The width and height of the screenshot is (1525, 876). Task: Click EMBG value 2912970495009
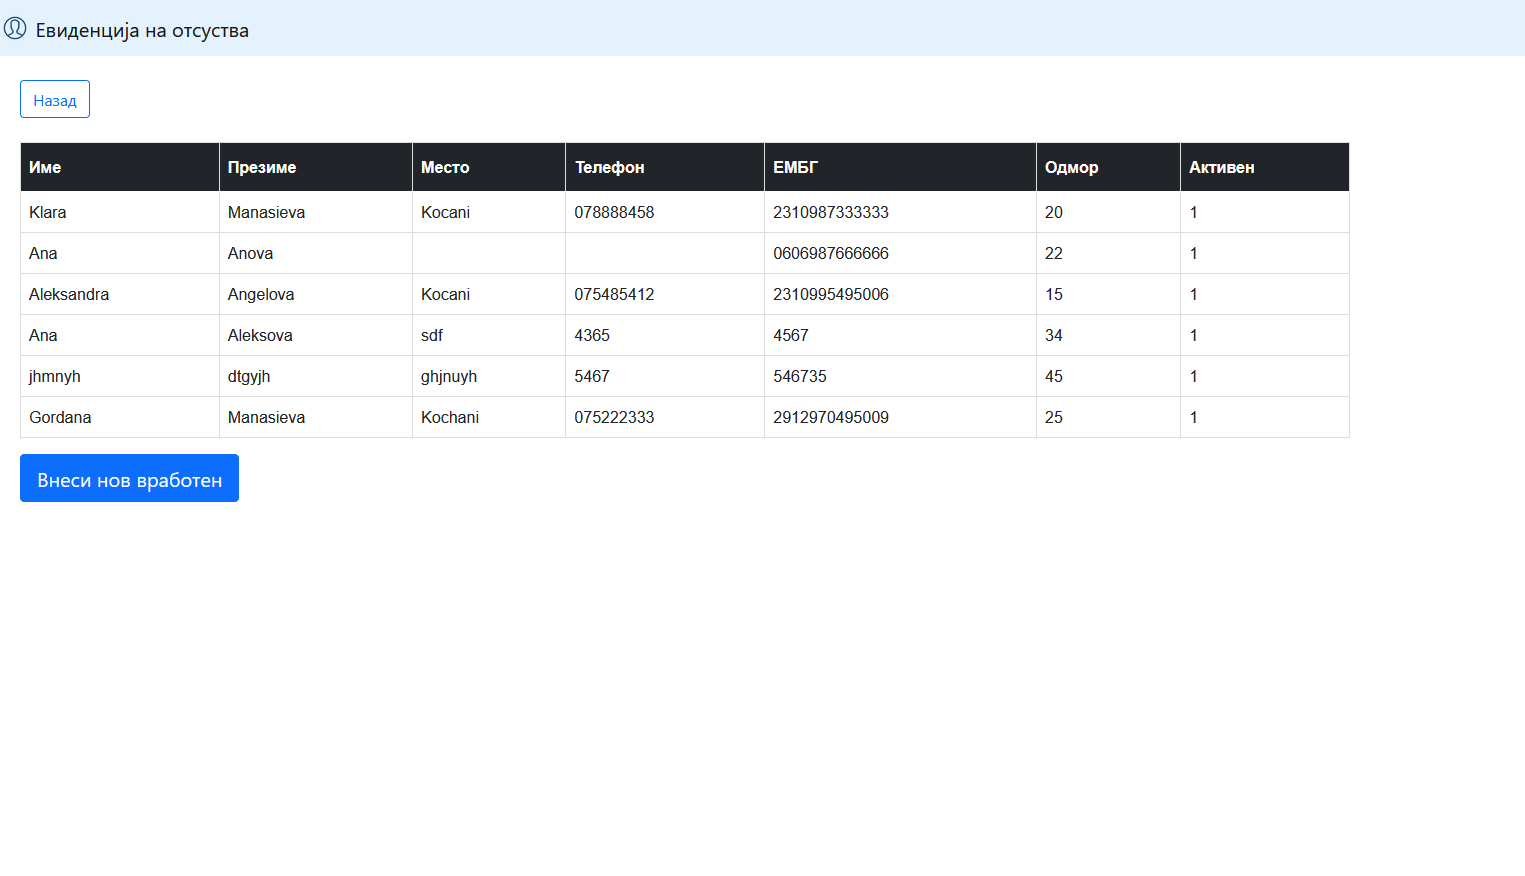pyautogui.click(x=830, y=418)
